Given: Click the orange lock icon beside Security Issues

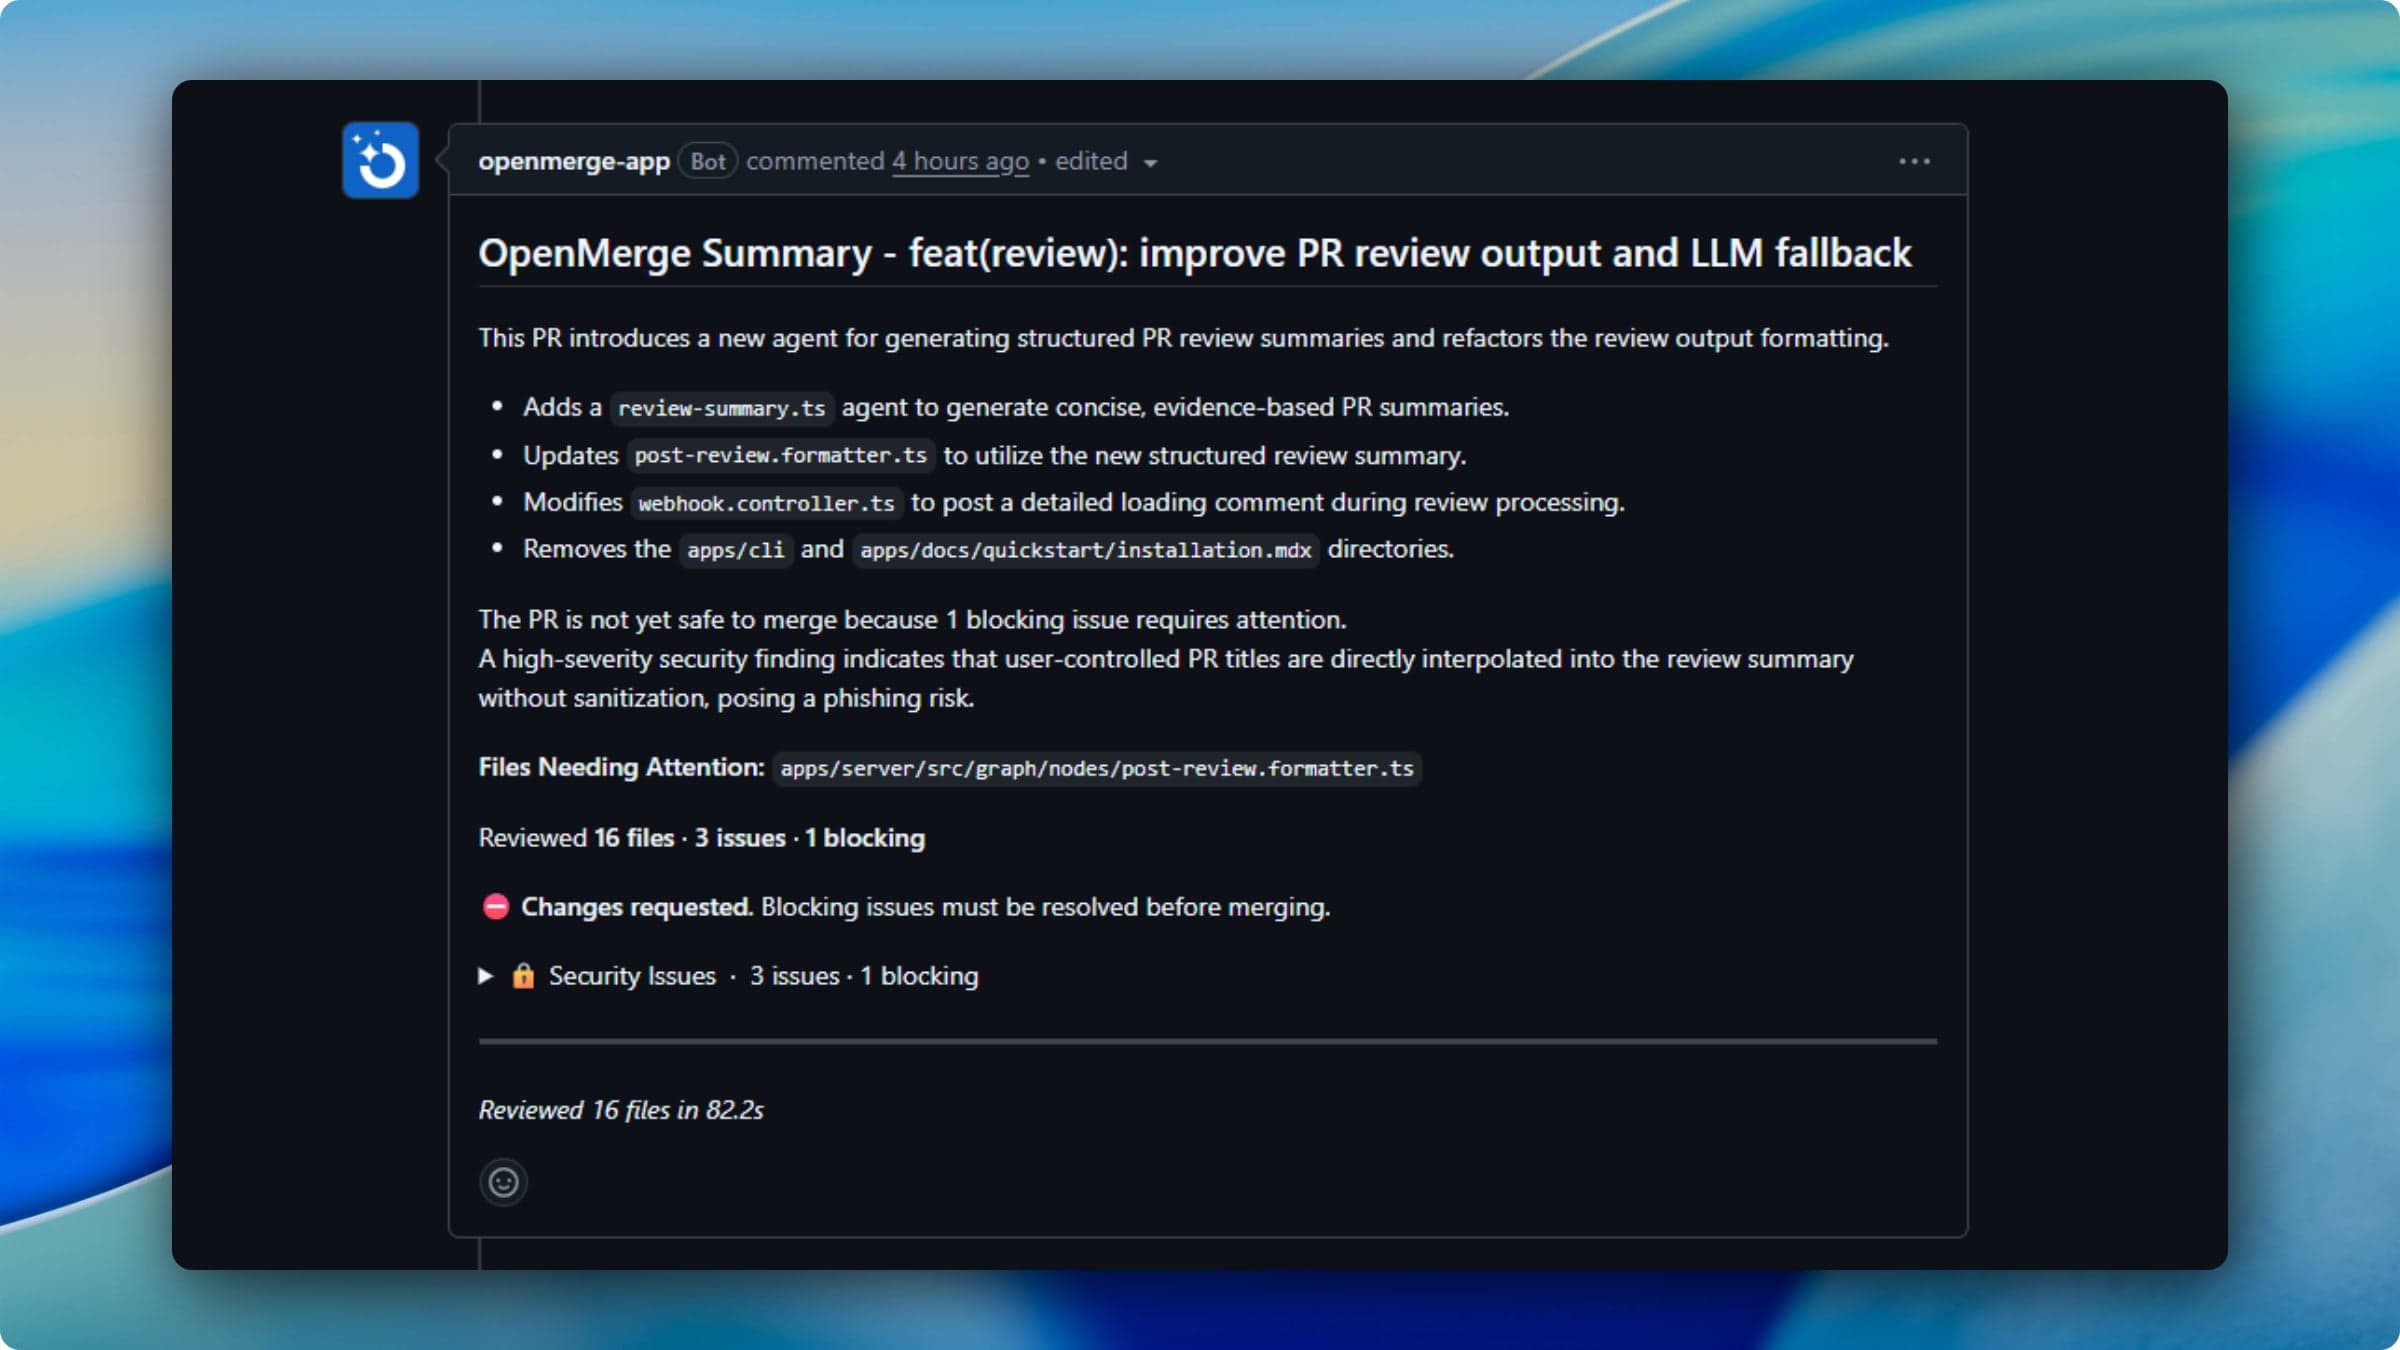Looking at the screenshot, I should pyautogui.click(x=523, y=975).
